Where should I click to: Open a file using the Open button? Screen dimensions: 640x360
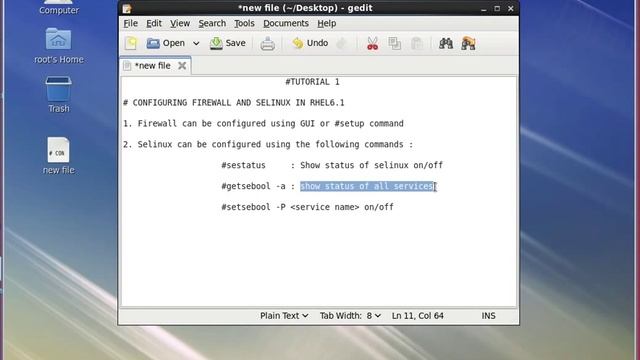(166, 43)
